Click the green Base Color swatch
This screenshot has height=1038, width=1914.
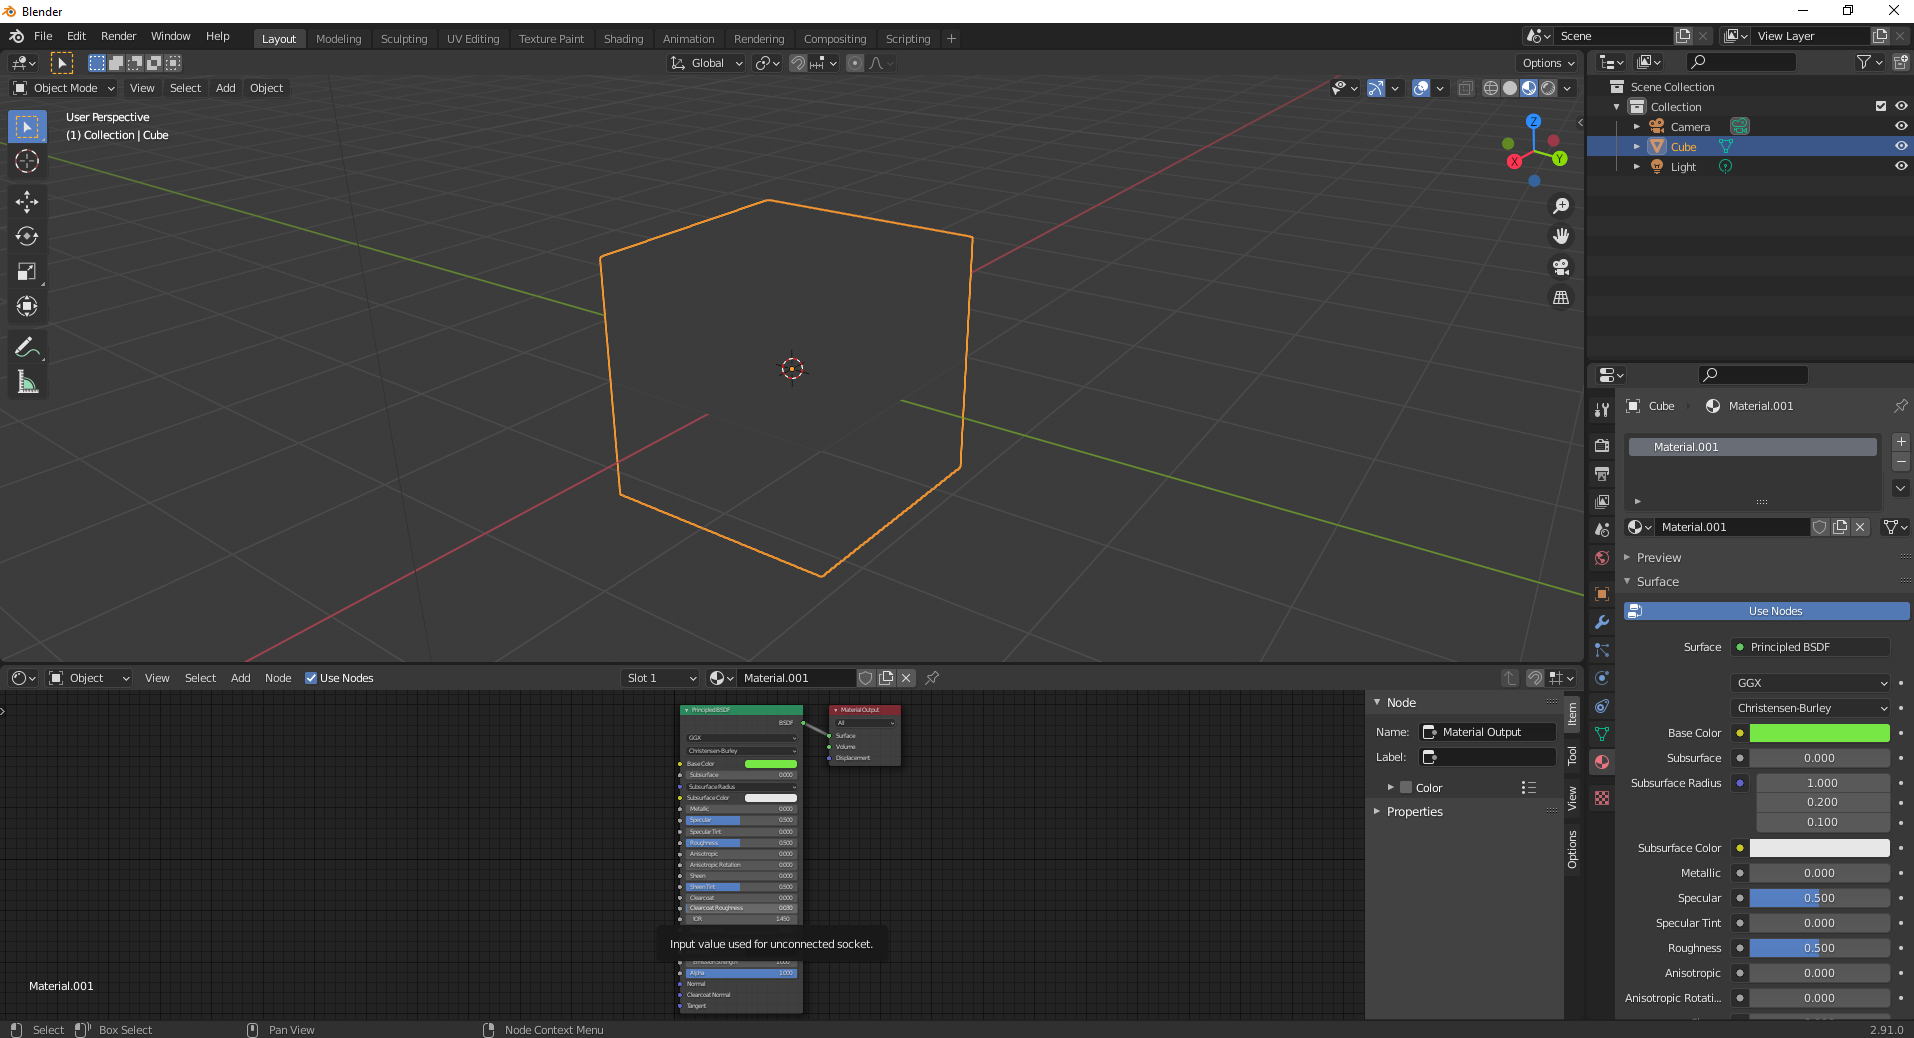(x=1819, y=733)
